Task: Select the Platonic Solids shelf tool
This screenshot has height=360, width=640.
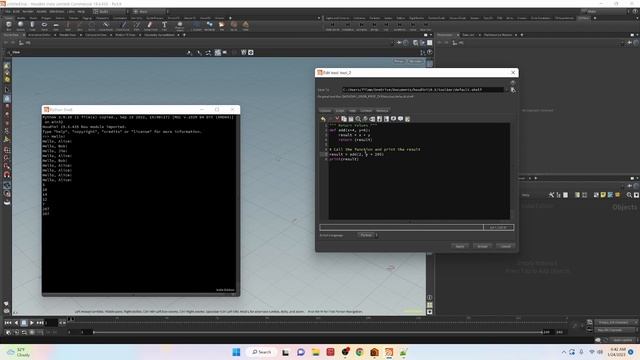Action: tap(180, 26)
